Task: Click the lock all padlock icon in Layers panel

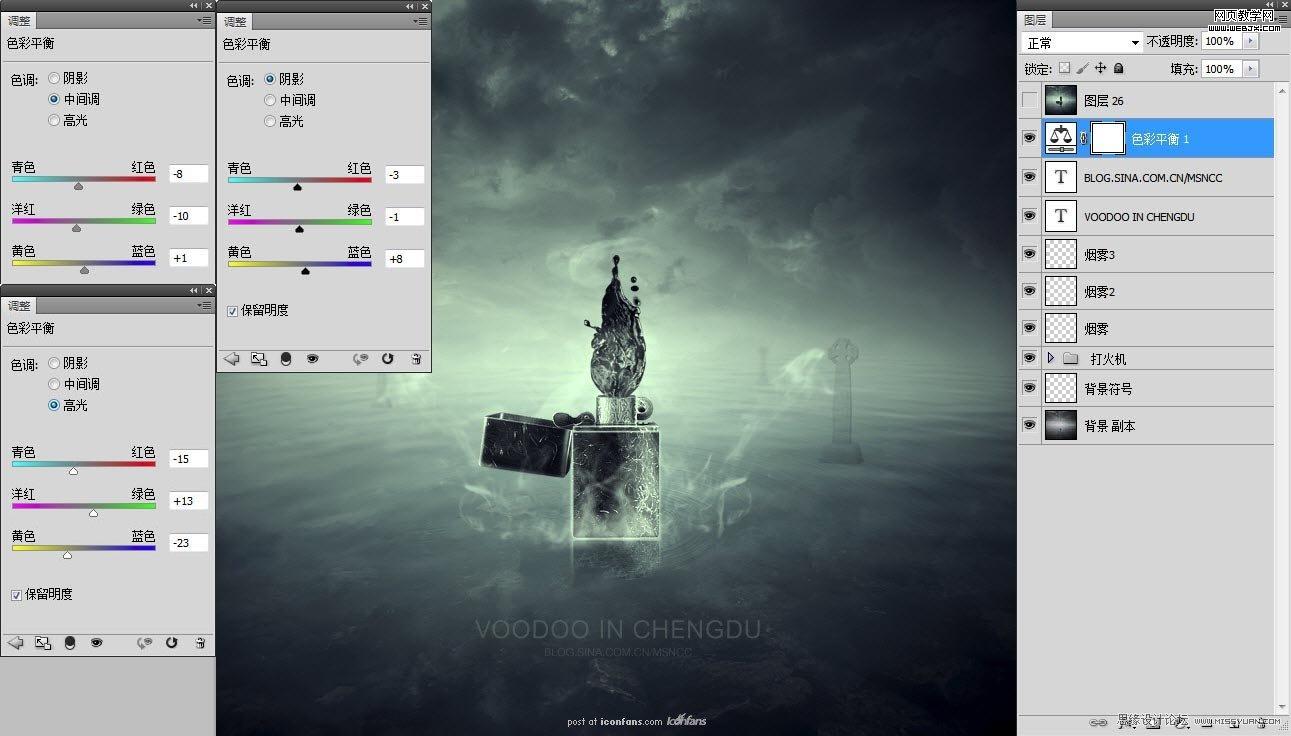Action: pos(1119,68)
